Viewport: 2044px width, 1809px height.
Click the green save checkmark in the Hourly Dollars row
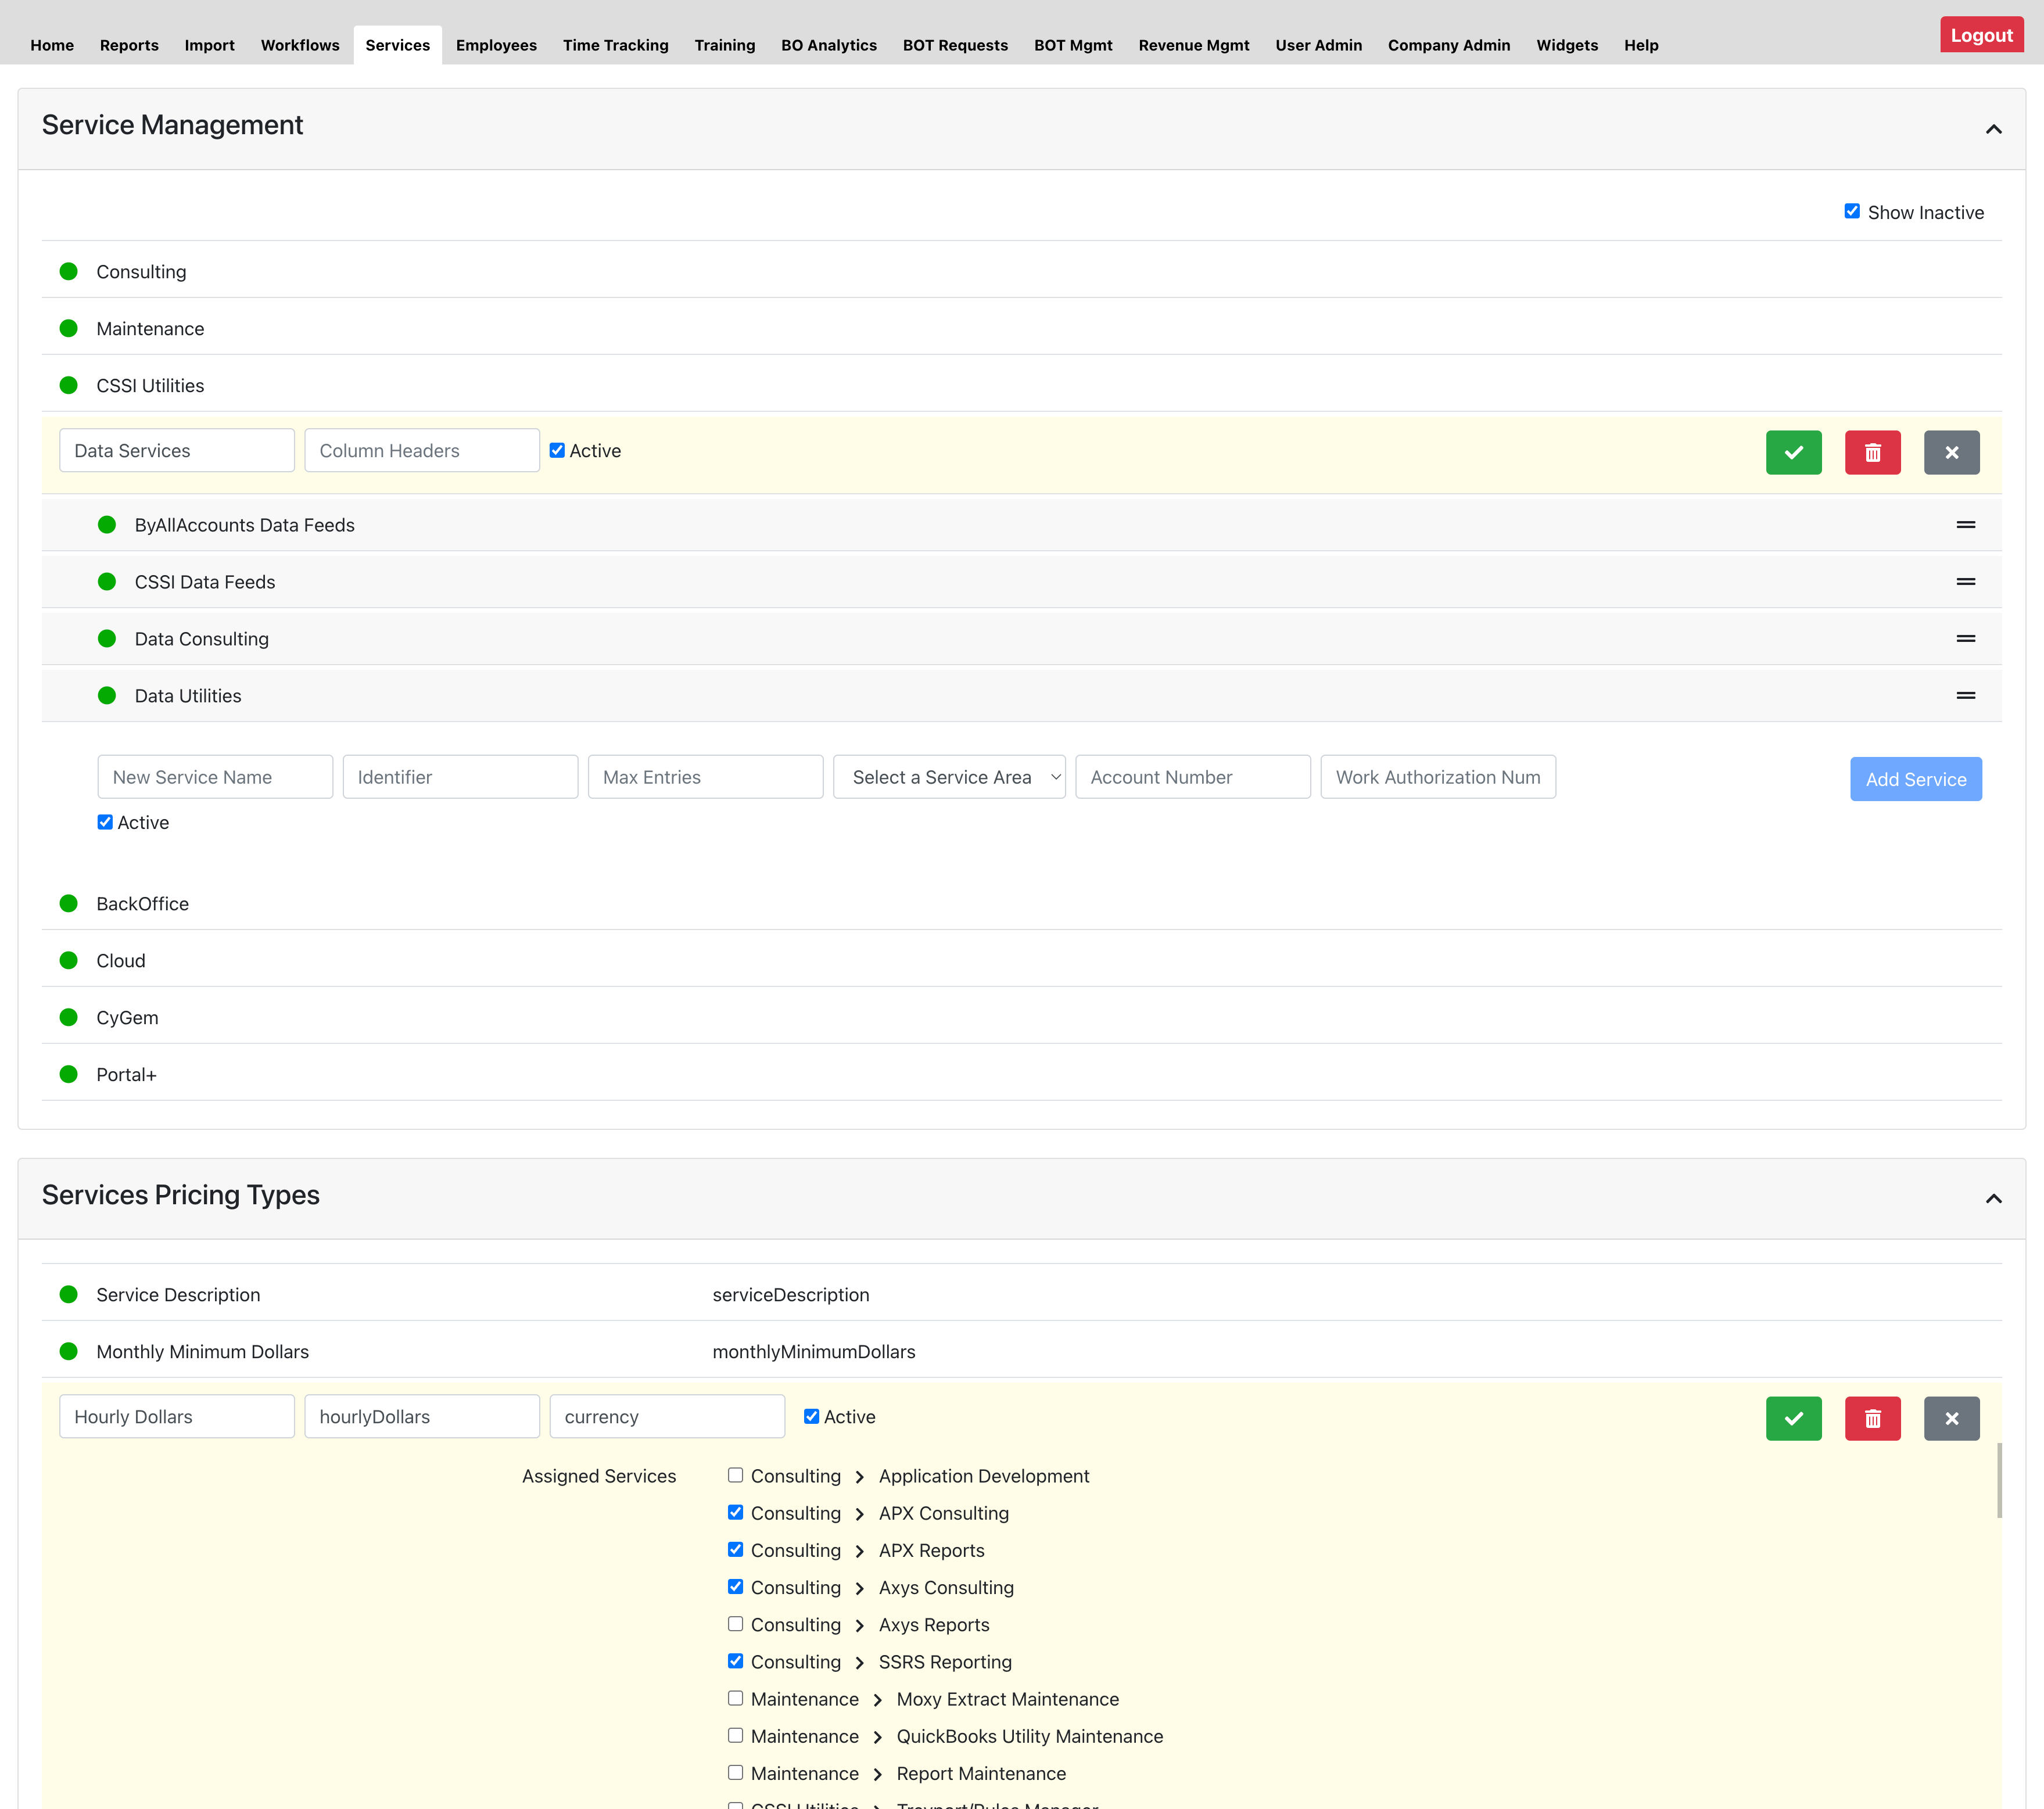point(1793,1417)
